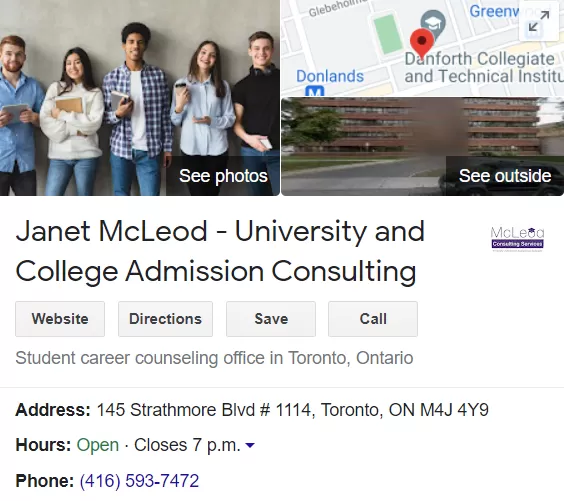Click the Call button
564x501 pixels.
(373, 319)
